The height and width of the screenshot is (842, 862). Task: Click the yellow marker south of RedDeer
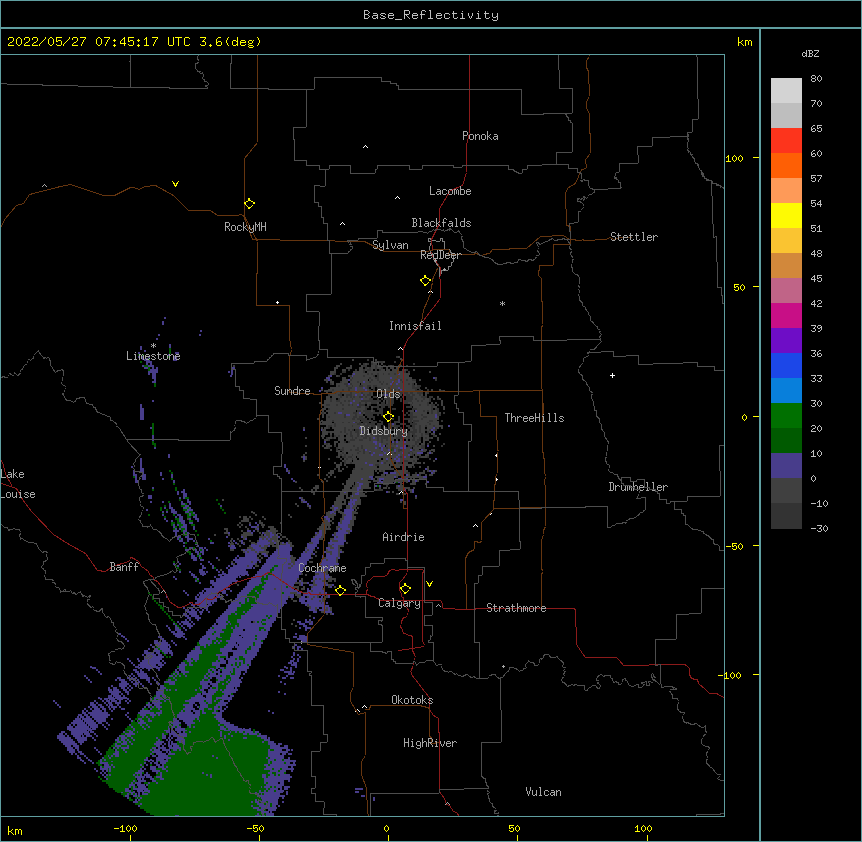[x=426, y=281]
